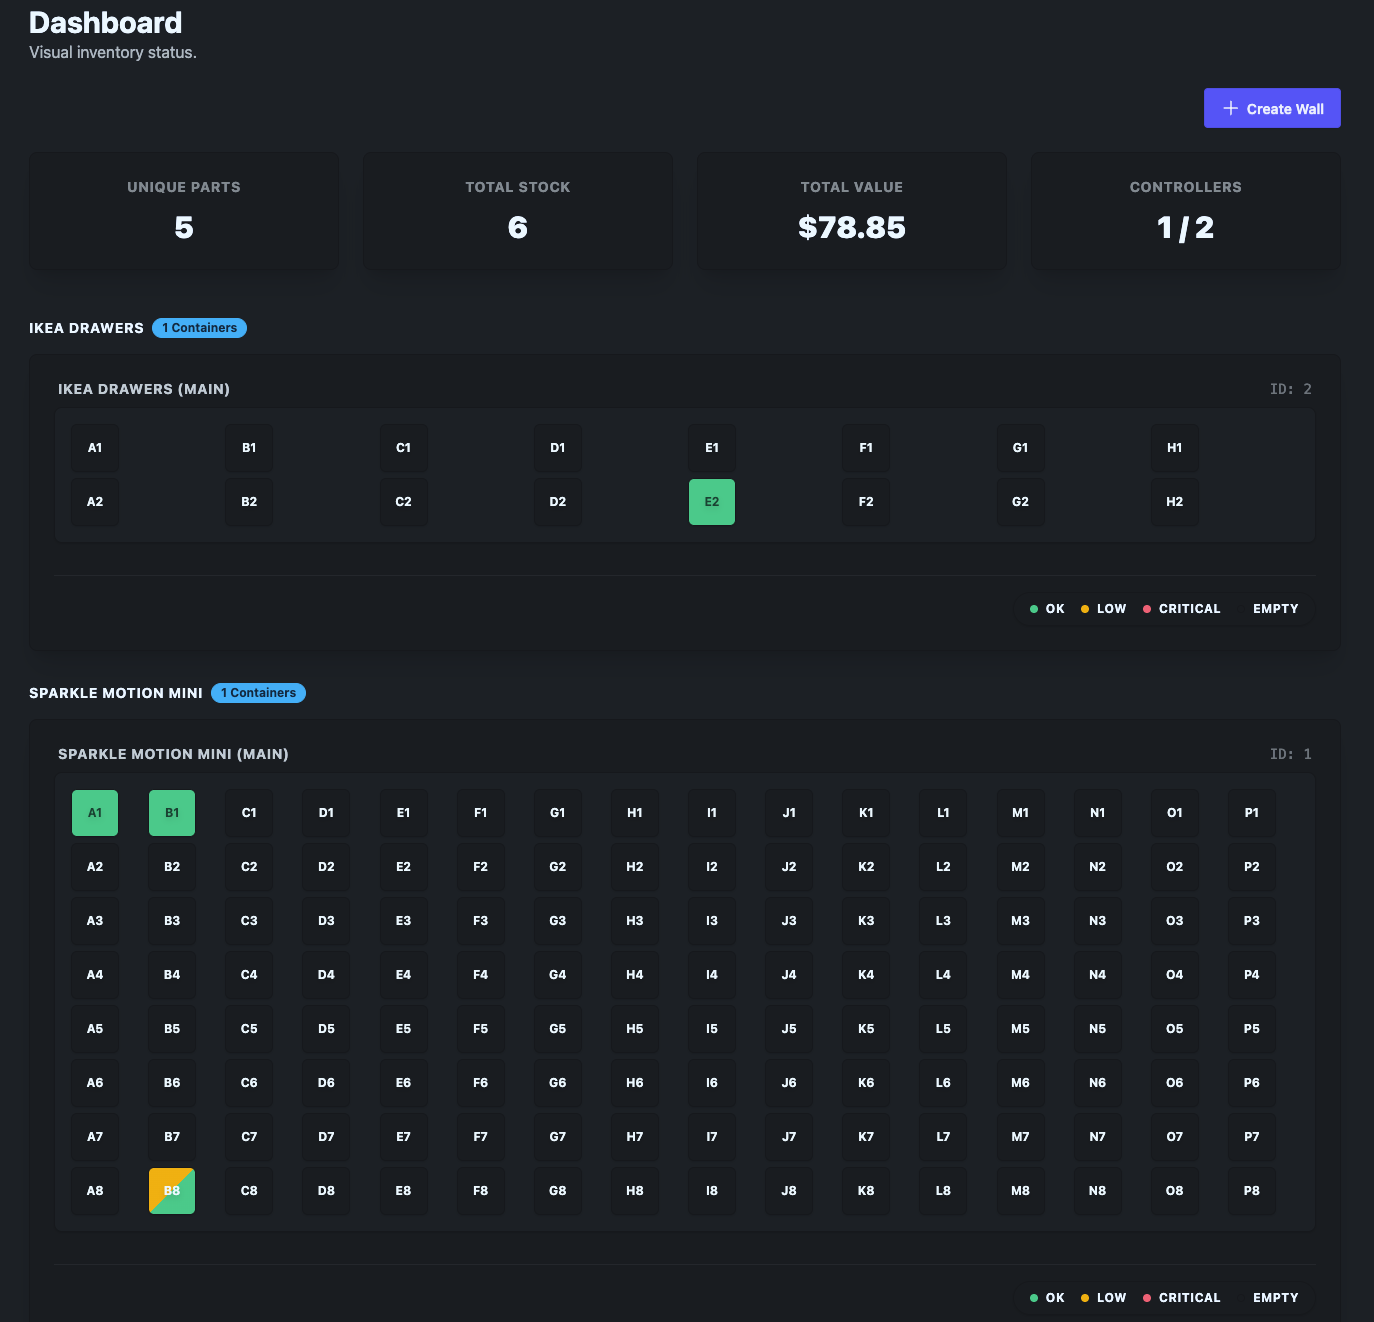Open the 1 Containers badge next to IKEA DRAWERS
Viewport: 1374px width, 1322px height.
199,327
